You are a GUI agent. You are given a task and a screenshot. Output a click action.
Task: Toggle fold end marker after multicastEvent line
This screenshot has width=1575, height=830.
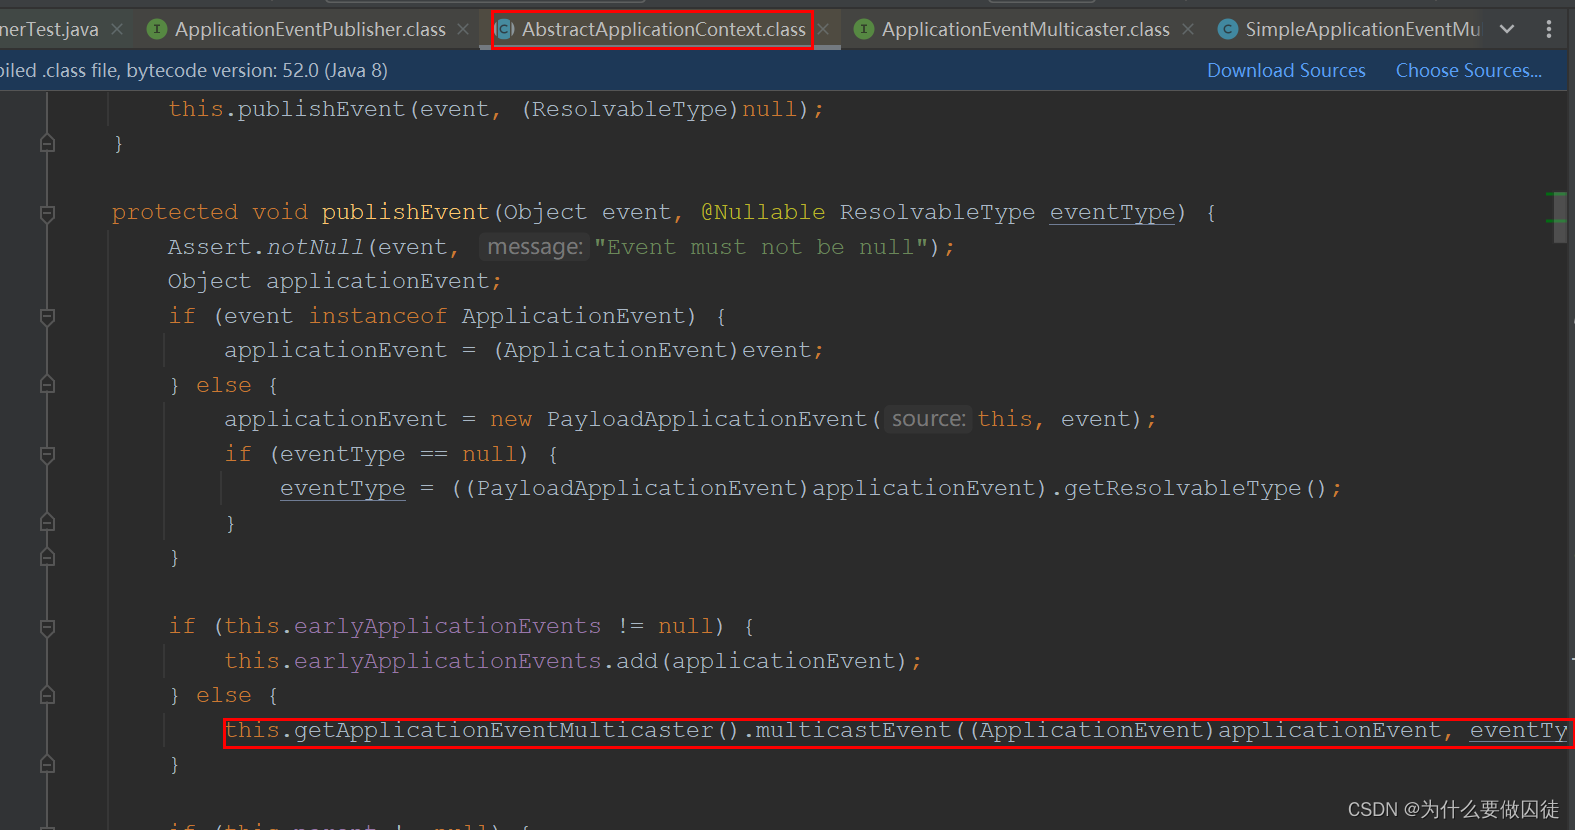tap(47, 765)
